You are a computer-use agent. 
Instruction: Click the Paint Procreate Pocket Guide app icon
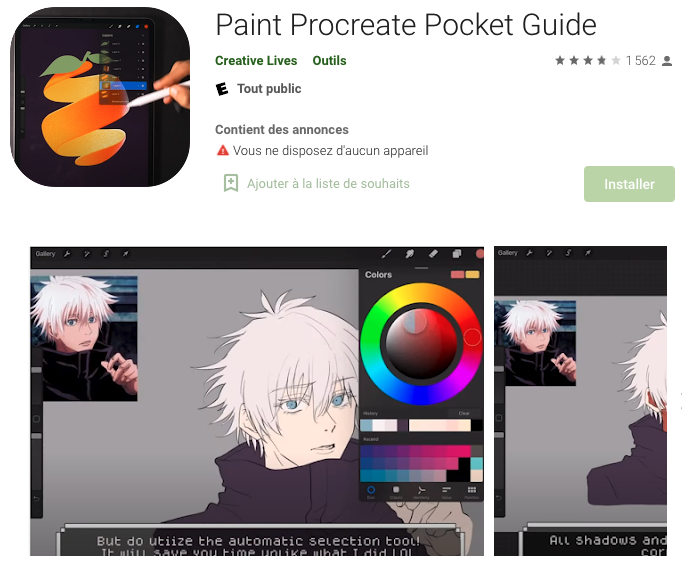tap(100, 97)
